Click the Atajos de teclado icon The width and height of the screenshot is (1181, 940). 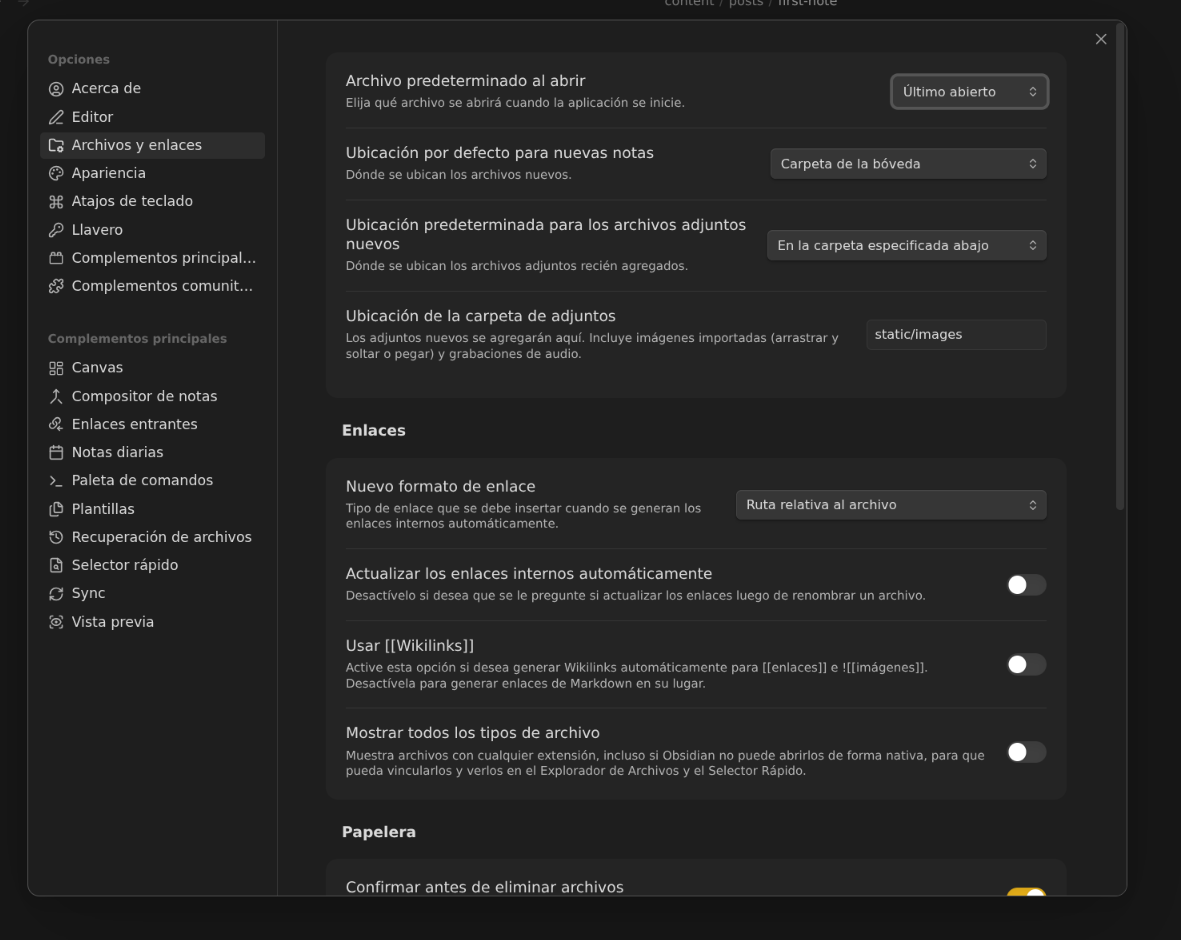tap(56, 202)
